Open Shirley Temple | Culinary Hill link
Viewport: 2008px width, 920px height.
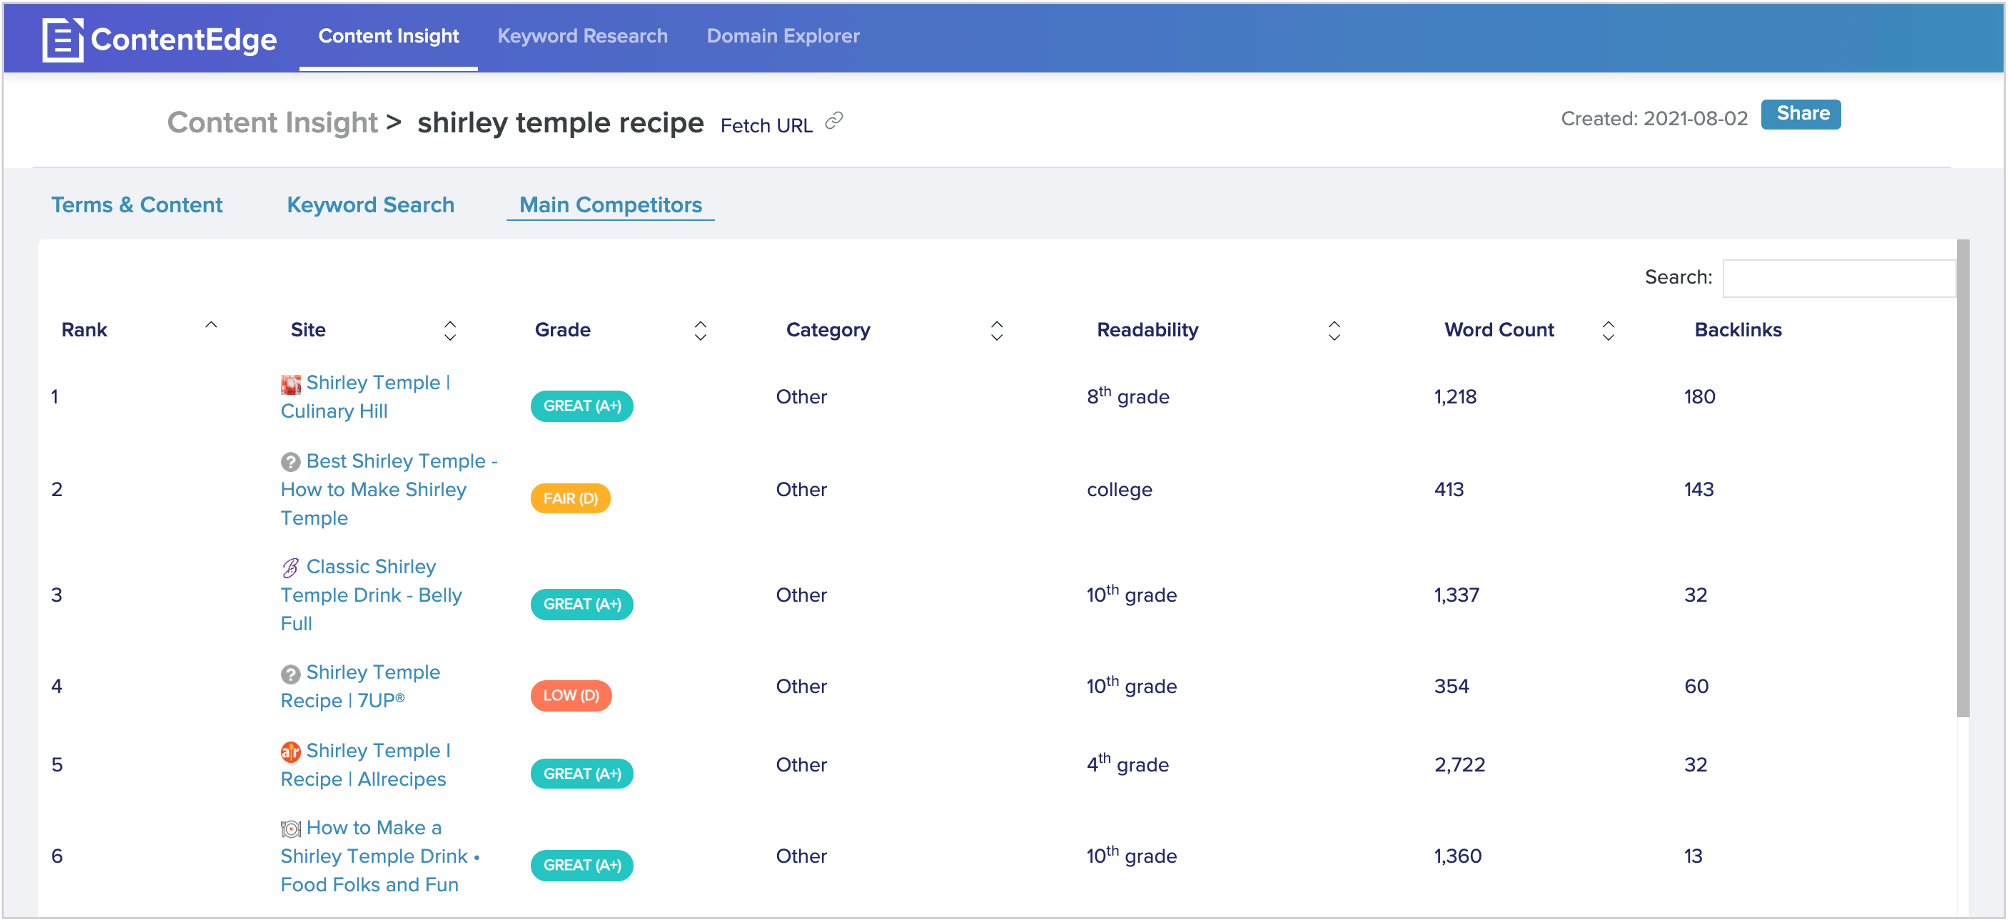(366, 397)
